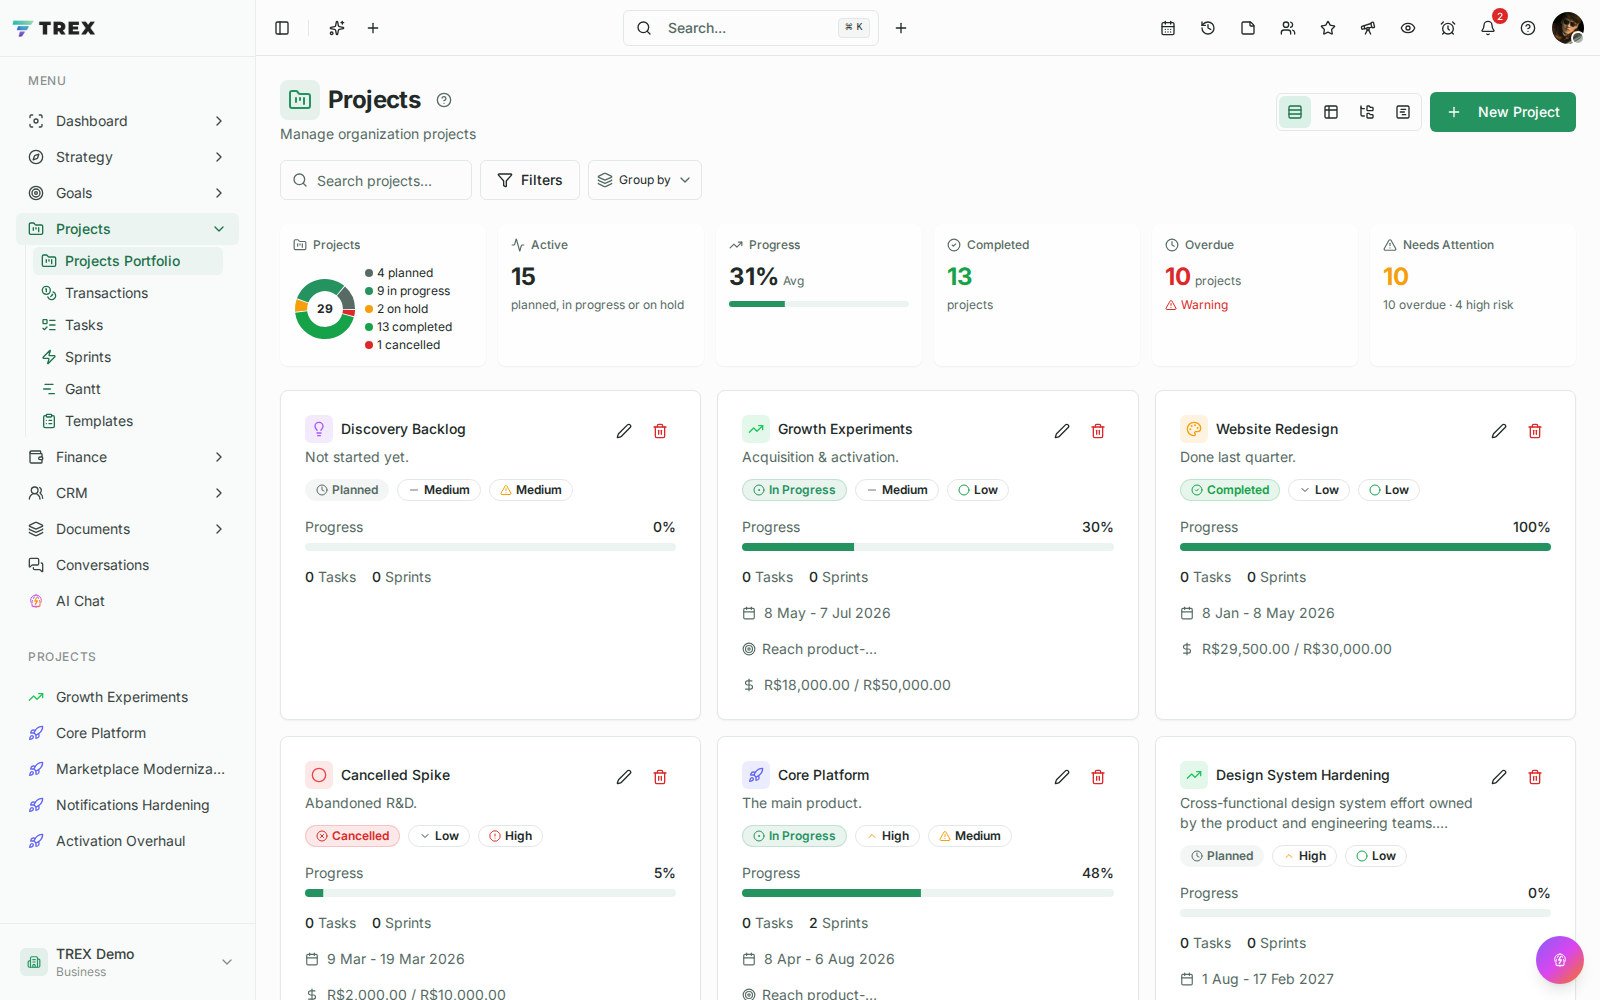Switch to table view

[1331, 112]
